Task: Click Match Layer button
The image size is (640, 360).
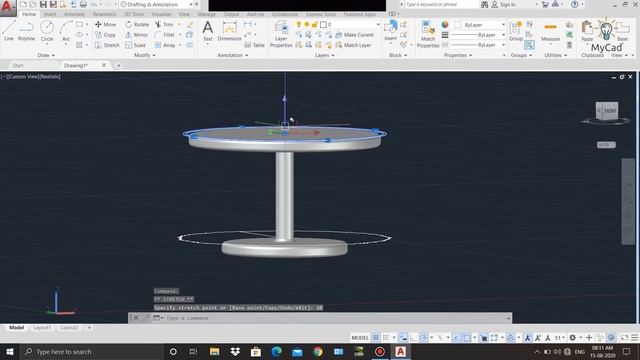Action: pos(353,45)
